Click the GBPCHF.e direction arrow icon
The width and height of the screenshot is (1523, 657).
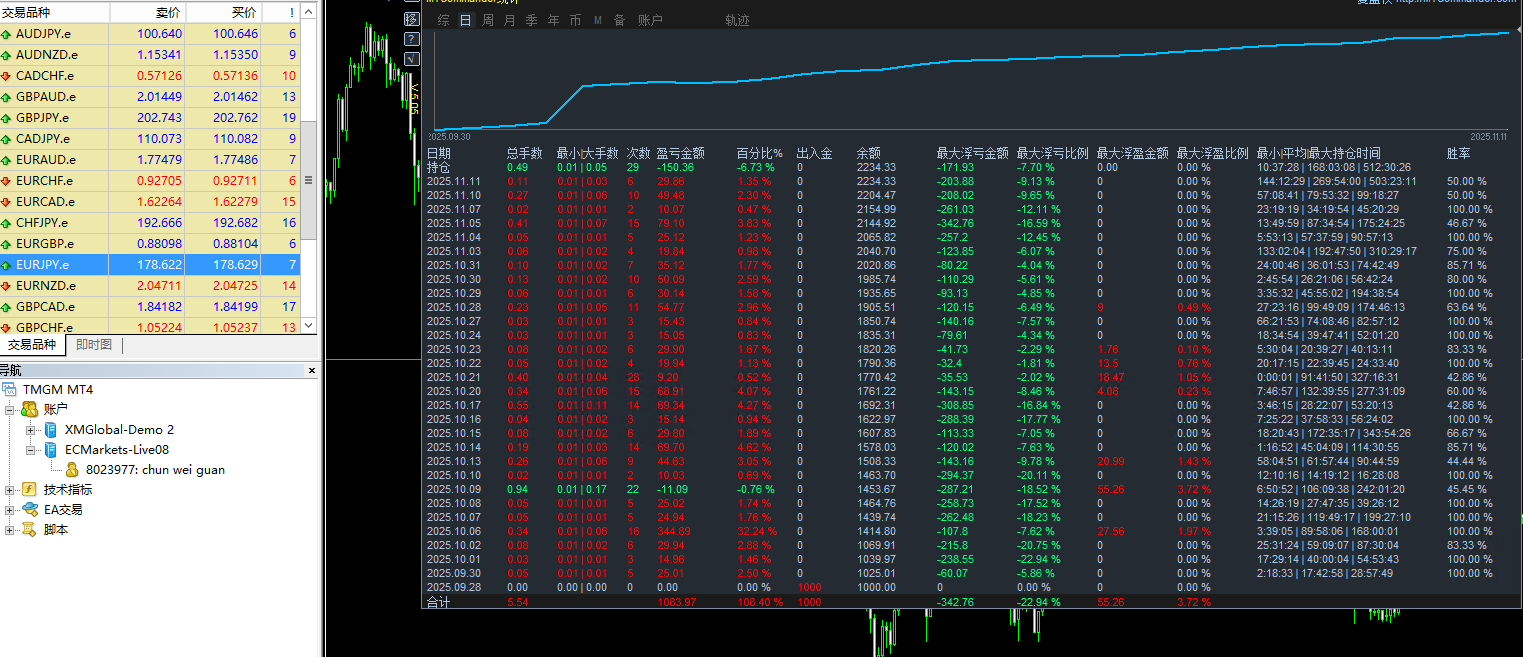7,328
